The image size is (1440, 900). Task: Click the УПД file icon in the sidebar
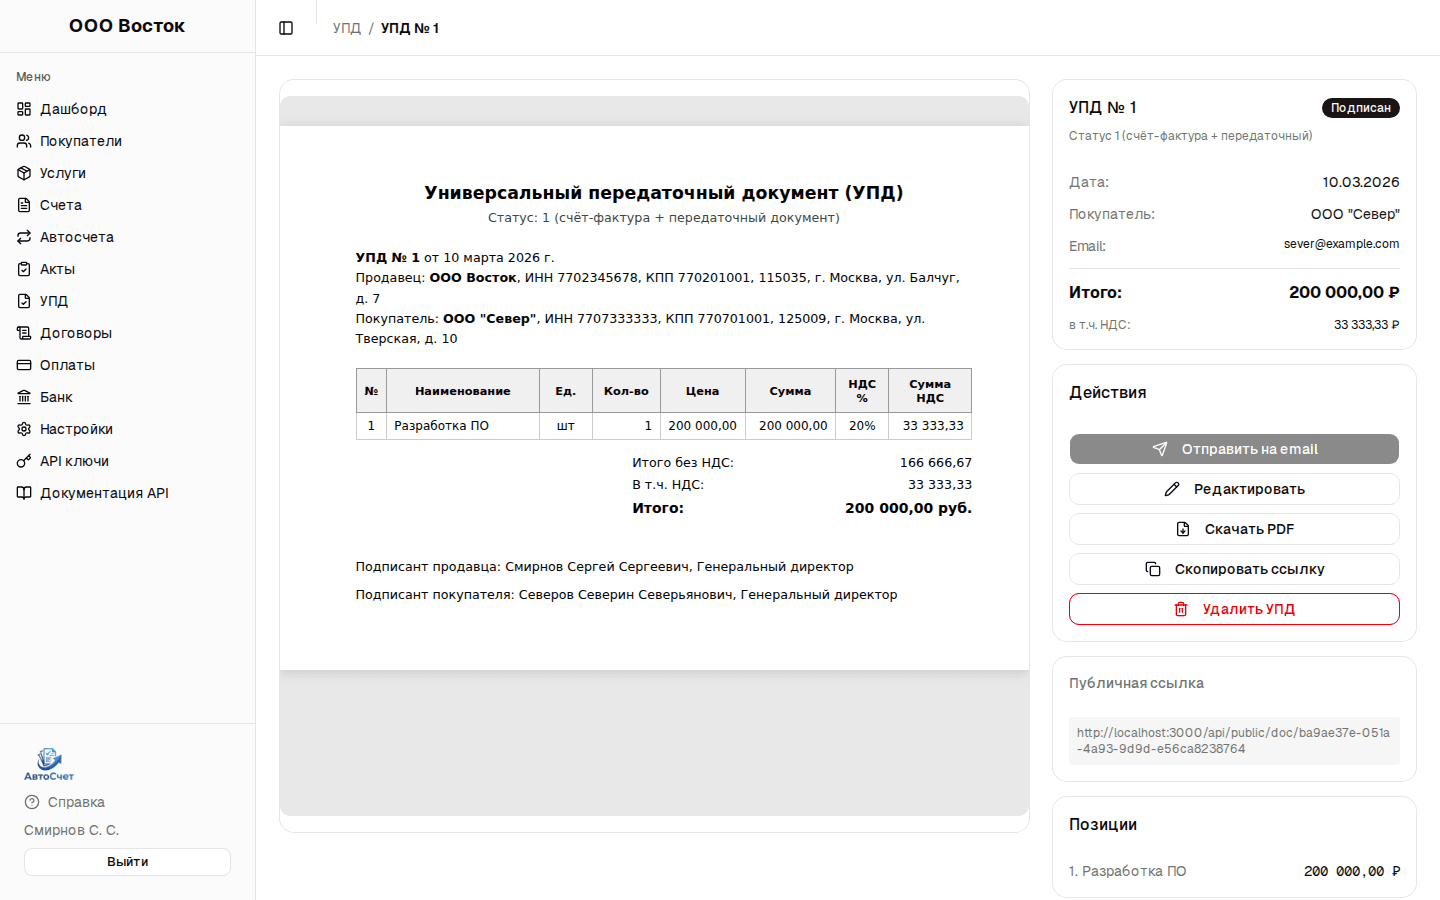pyautogui.click(x=24, y=301)
